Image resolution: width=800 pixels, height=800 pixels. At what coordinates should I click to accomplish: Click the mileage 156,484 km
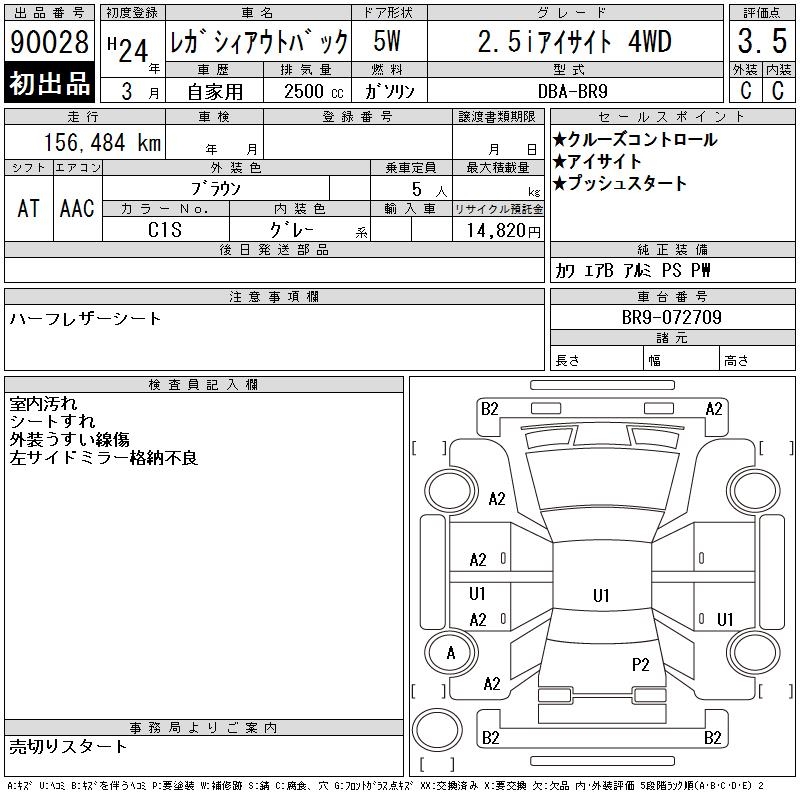pos(103,142)
